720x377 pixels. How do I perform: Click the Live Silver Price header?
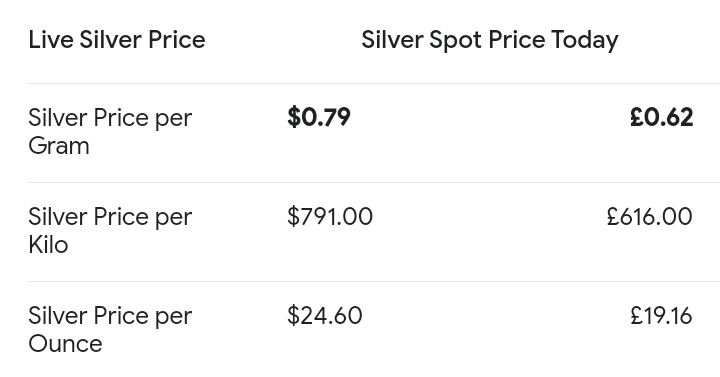117,39
